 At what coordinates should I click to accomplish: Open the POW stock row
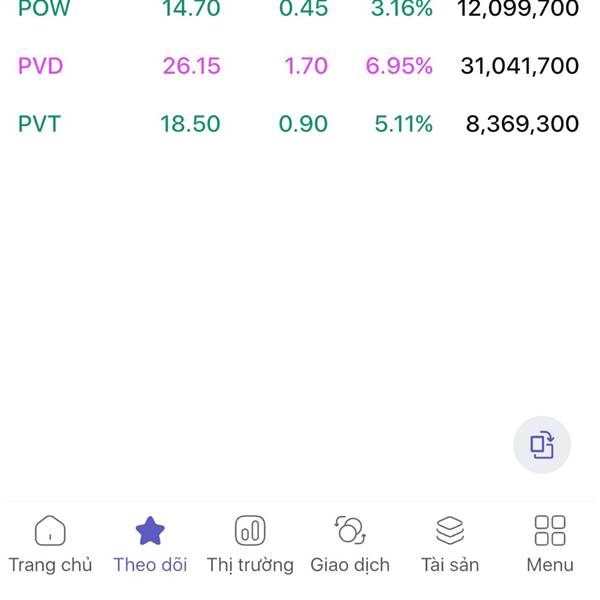tap(38, 10)
